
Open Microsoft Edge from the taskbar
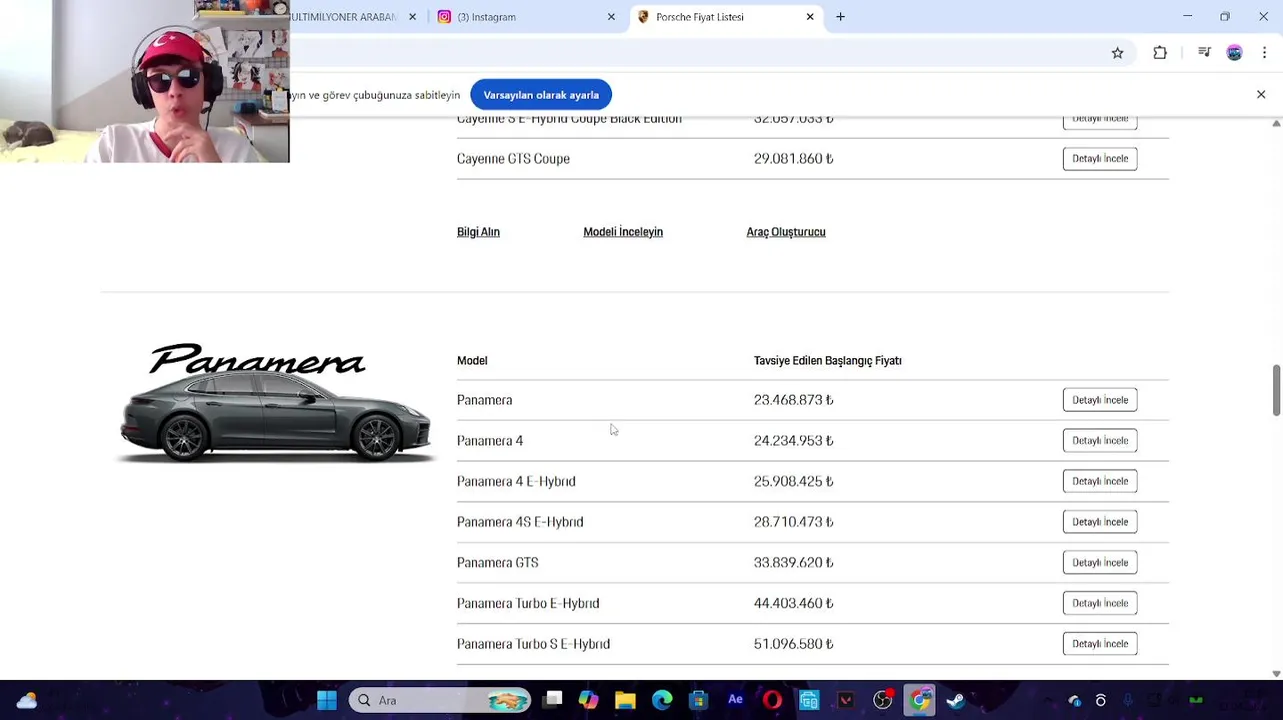662,701
